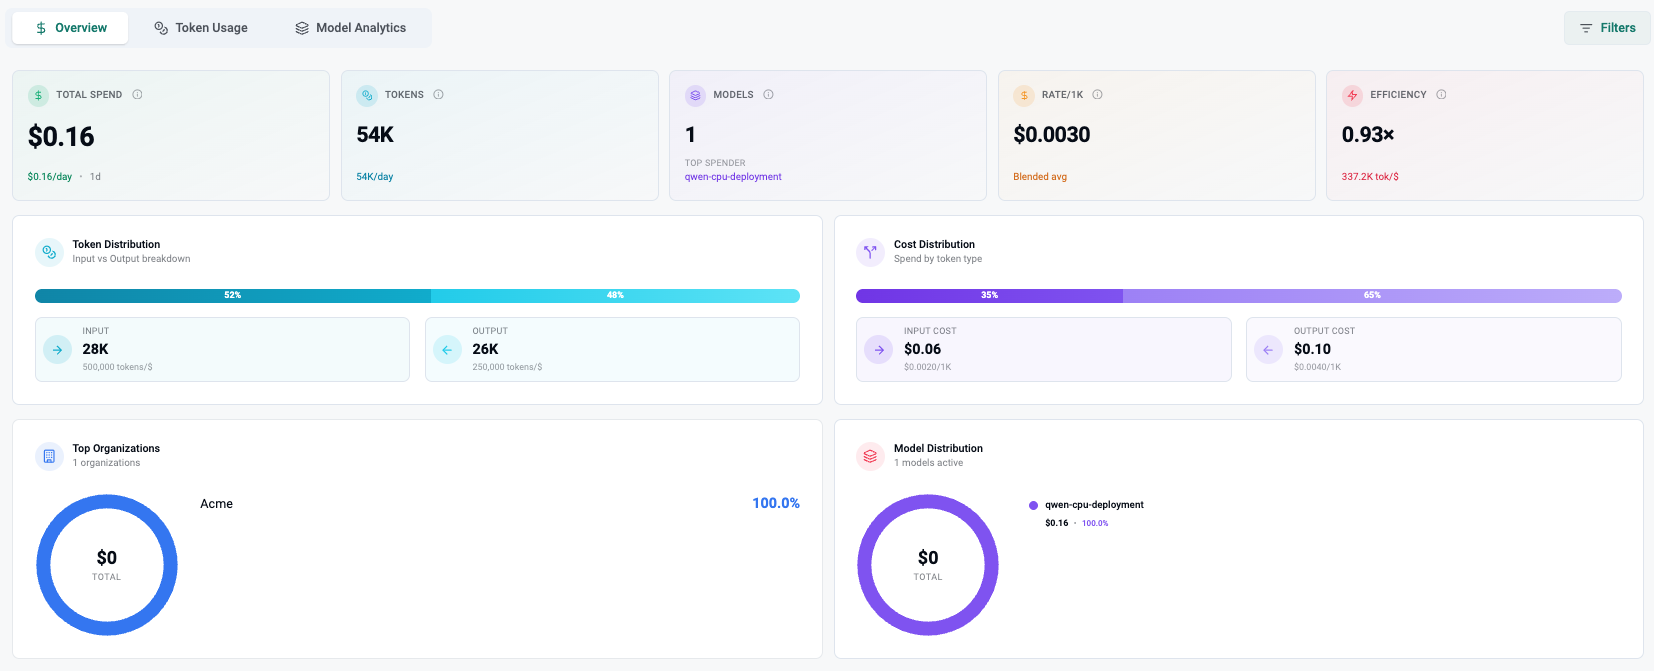The width and height of the screenshot is (1654, 671).
Task: Click the 52% input segment of token bar
Action: (233, 296)
